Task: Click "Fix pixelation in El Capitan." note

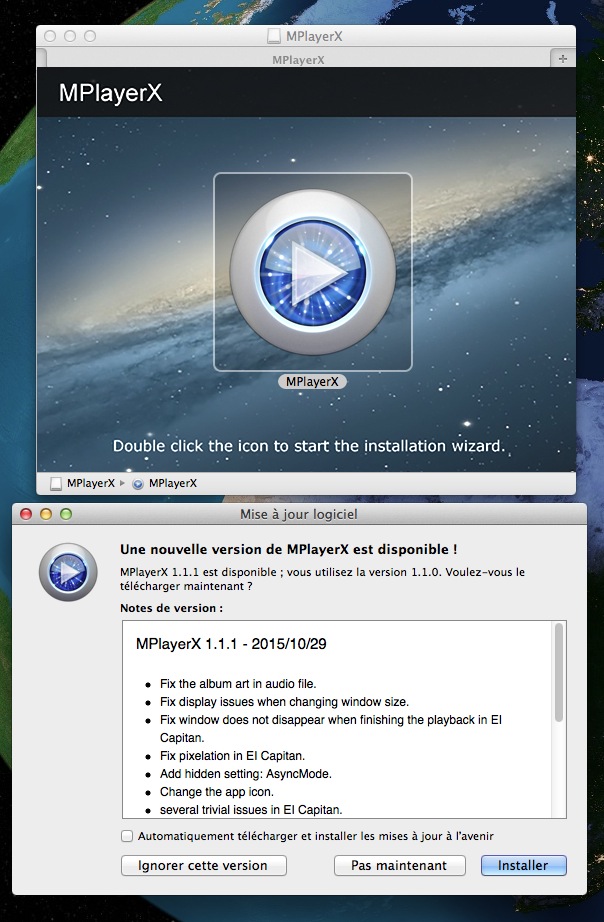Action: coord(232,756)
